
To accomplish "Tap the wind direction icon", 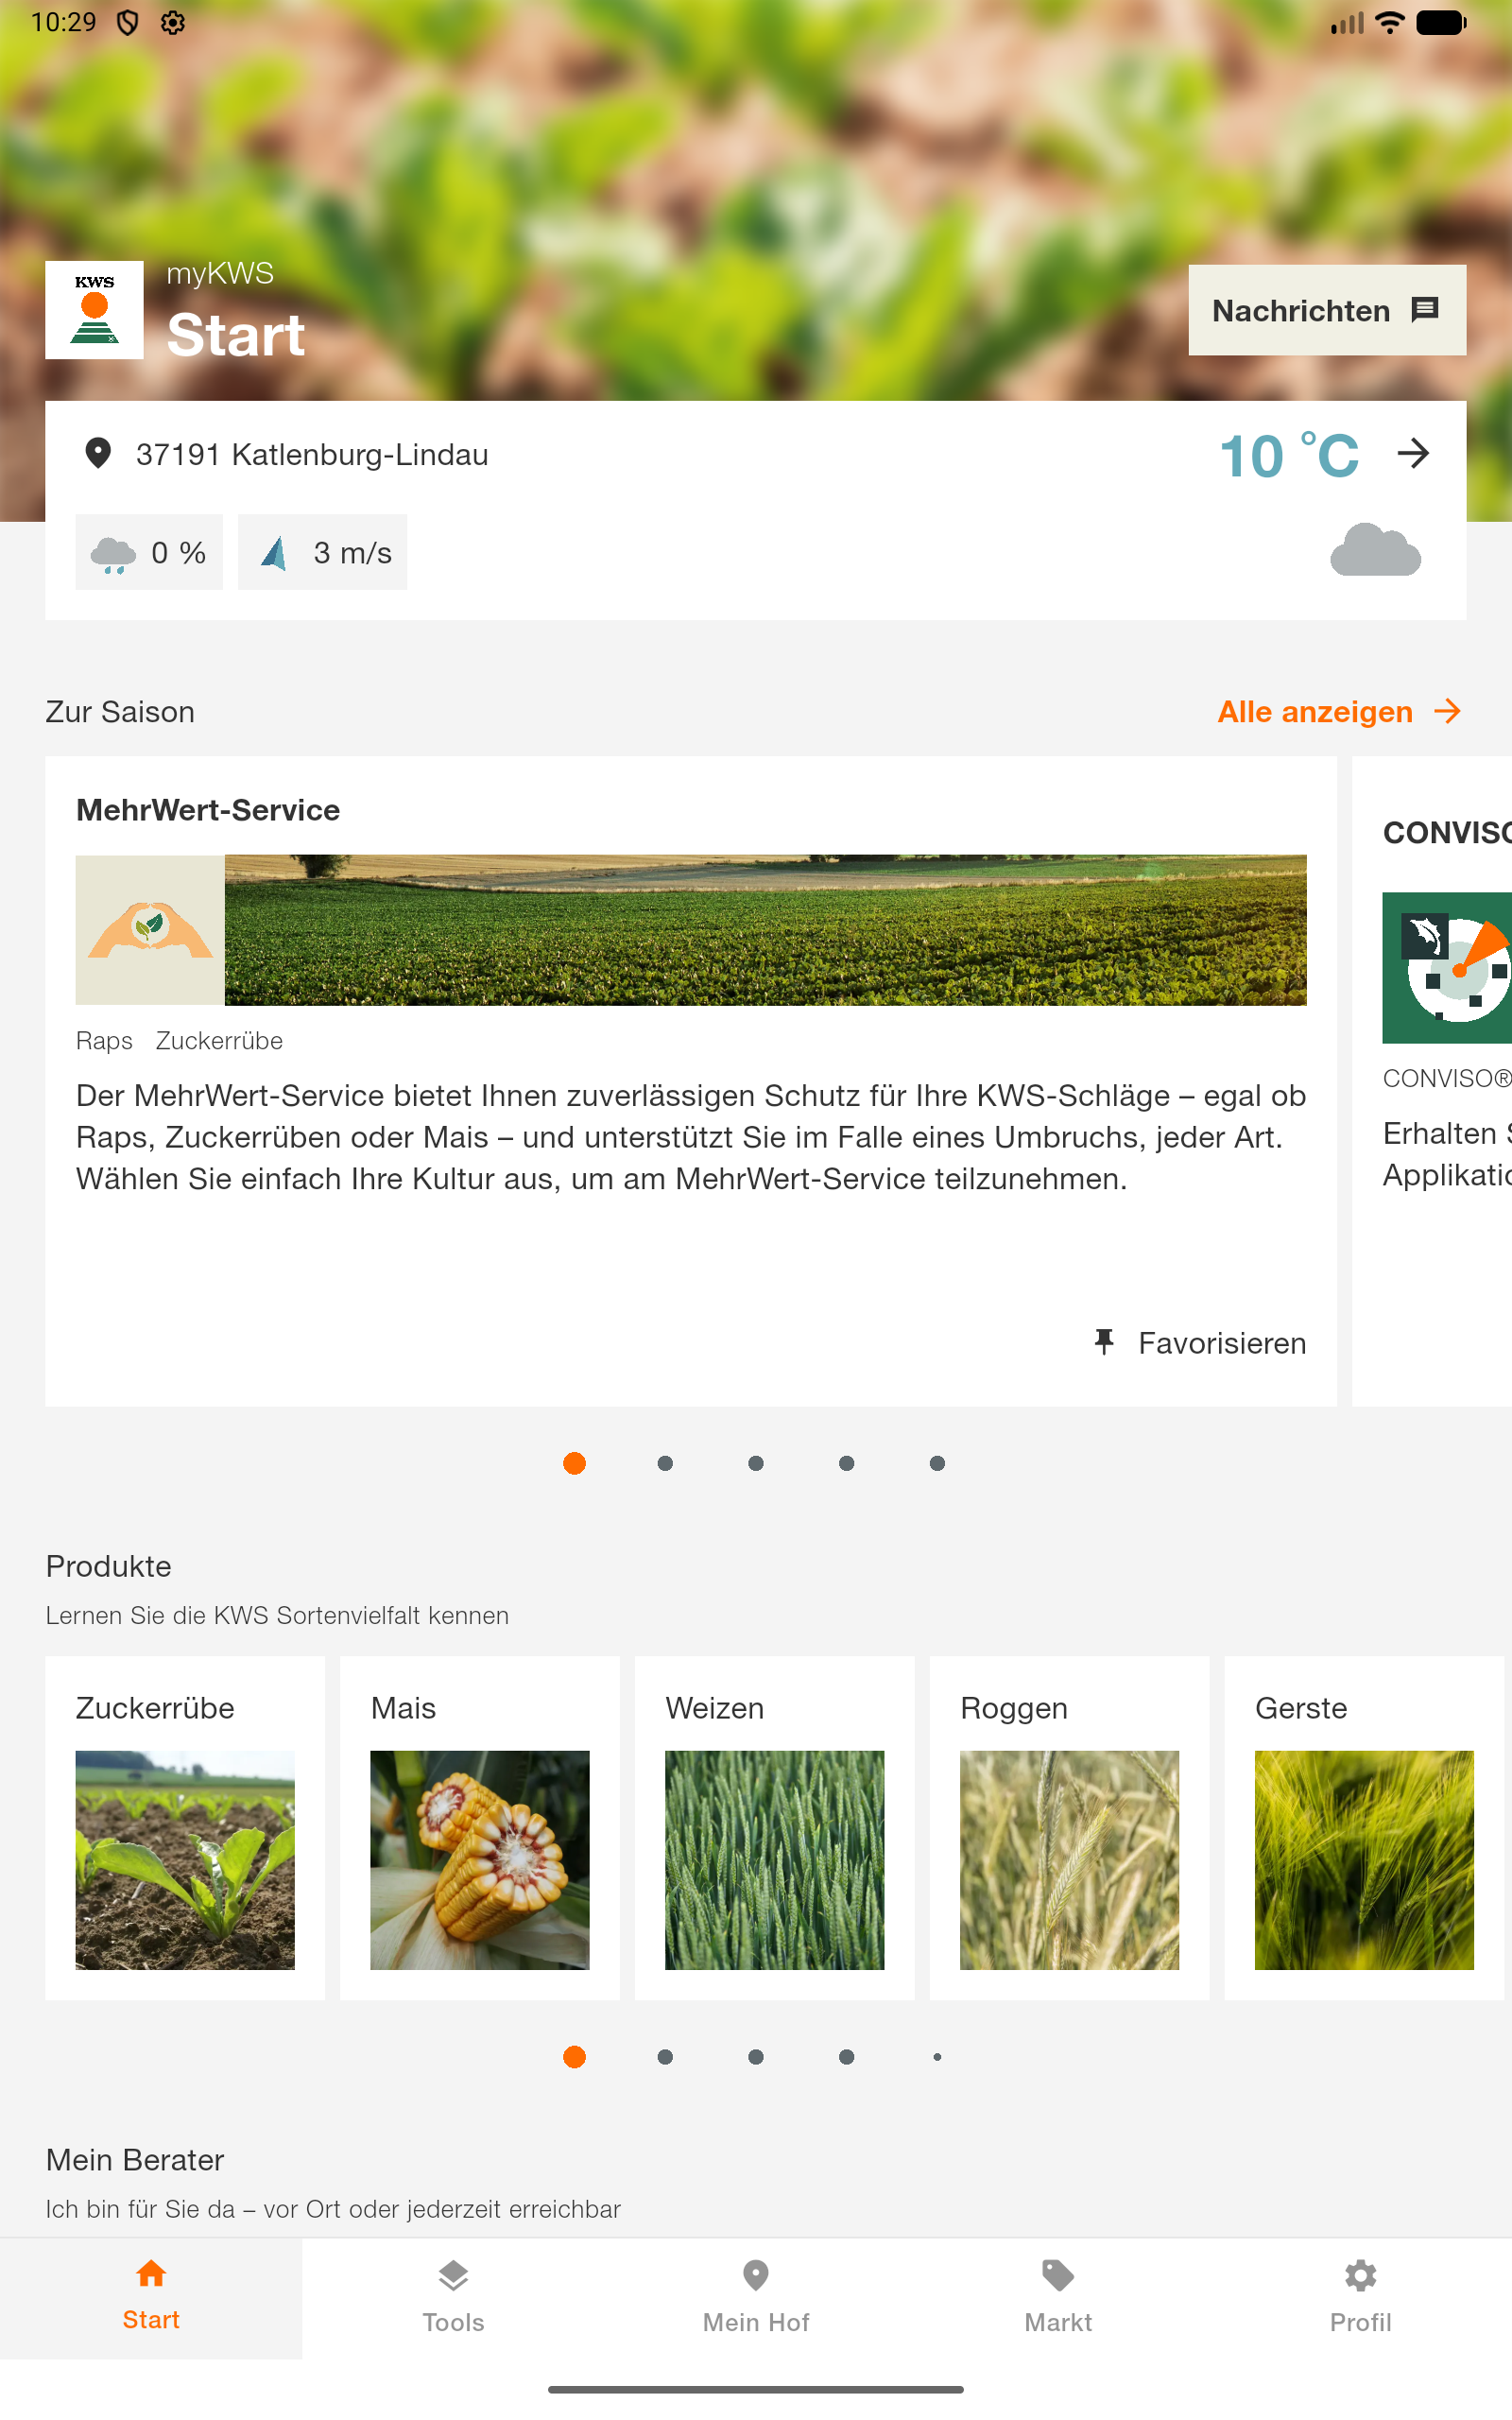I will coord(274,553).
